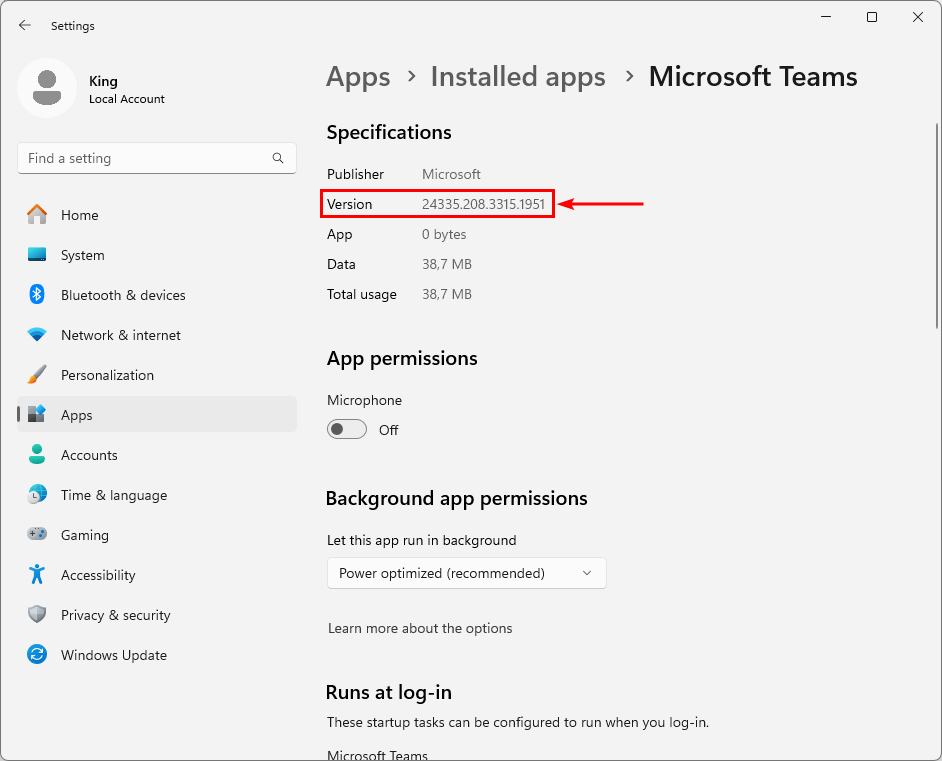Click the search magnifier icon
The image size is (942, 761).
pyautogui.click(x=278, y=158)
